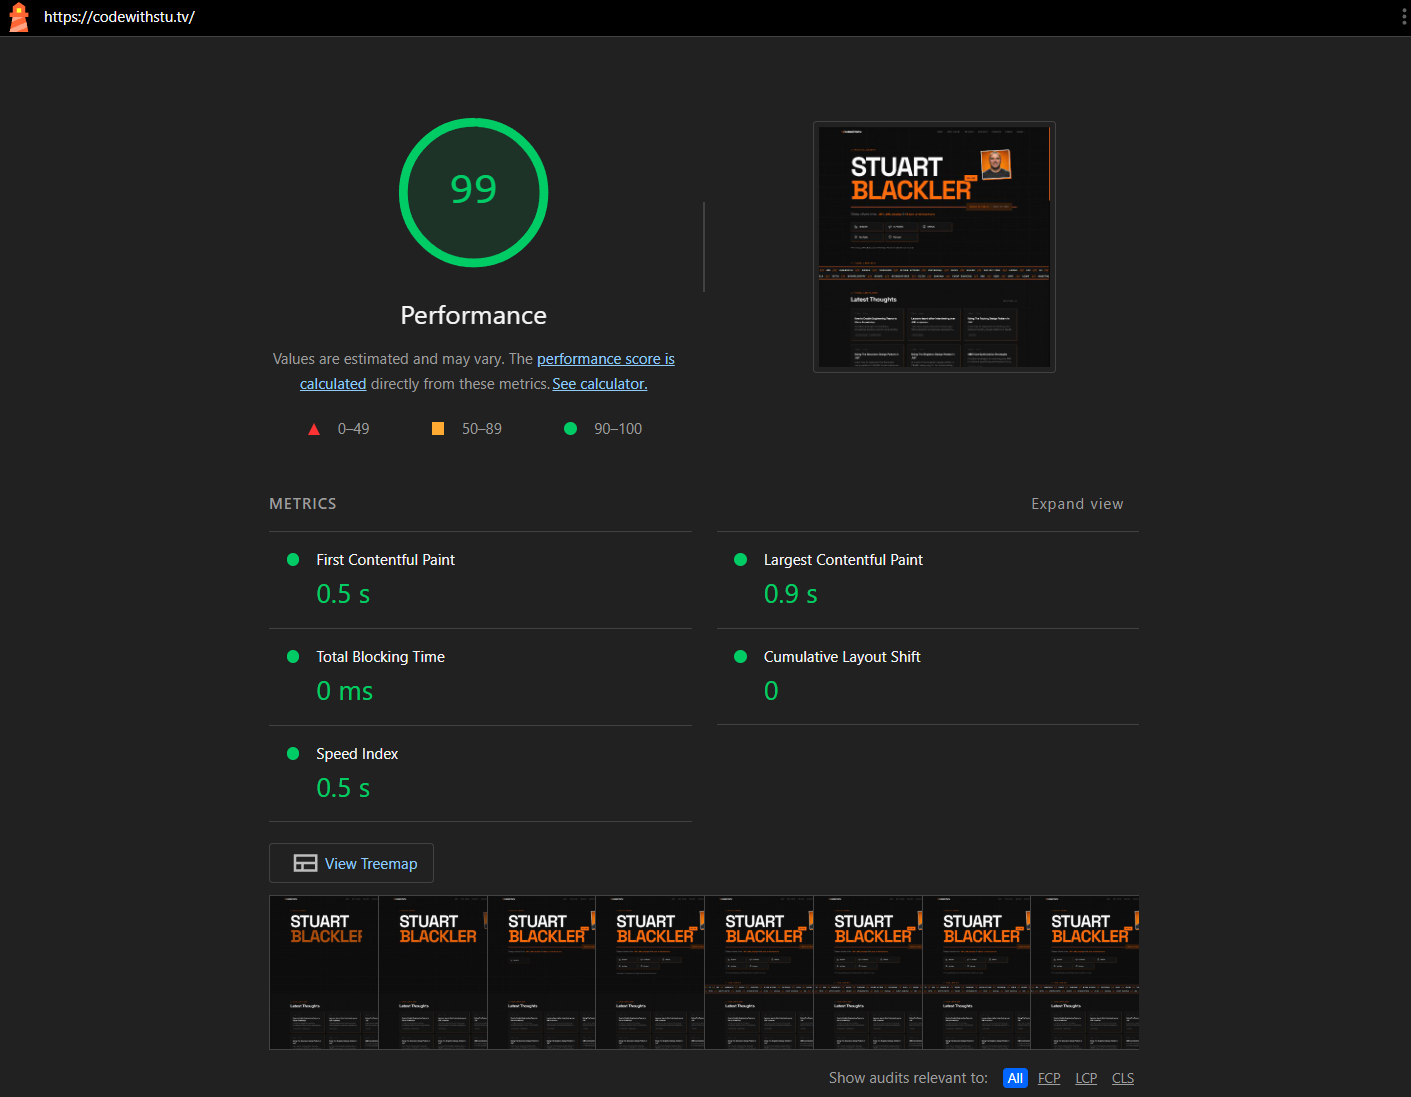Click the green dot beside Largest Contentful Paint
The height and width of the screenshot is (1097, 1411).
[x=740, y=559]
